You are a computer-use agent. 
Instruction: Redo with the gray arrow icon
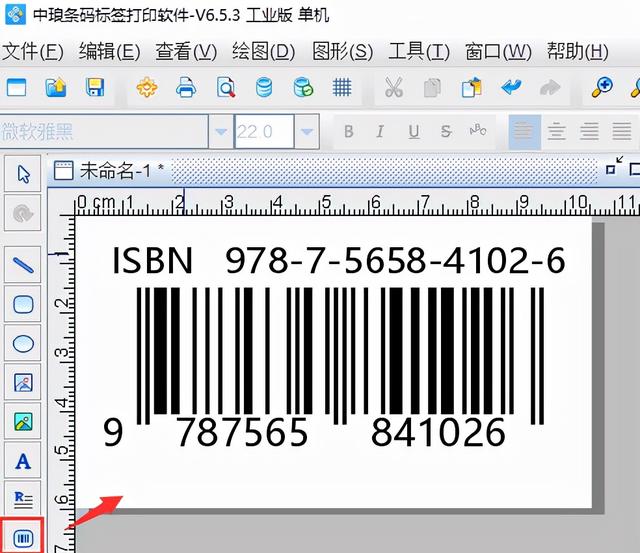point(550,87)
